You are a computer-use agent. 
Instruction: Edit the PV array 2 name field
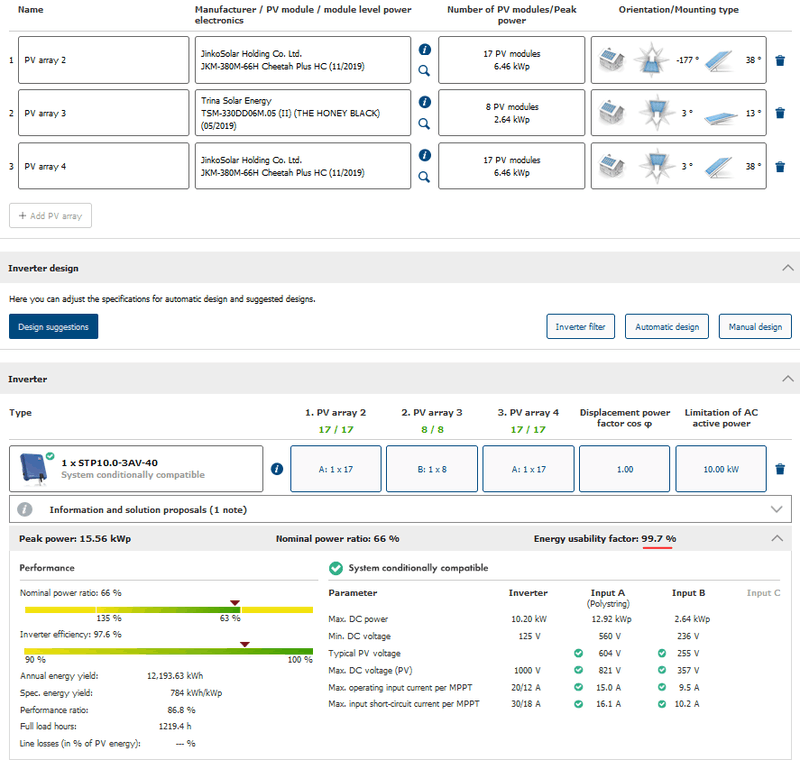pos(104,60)
